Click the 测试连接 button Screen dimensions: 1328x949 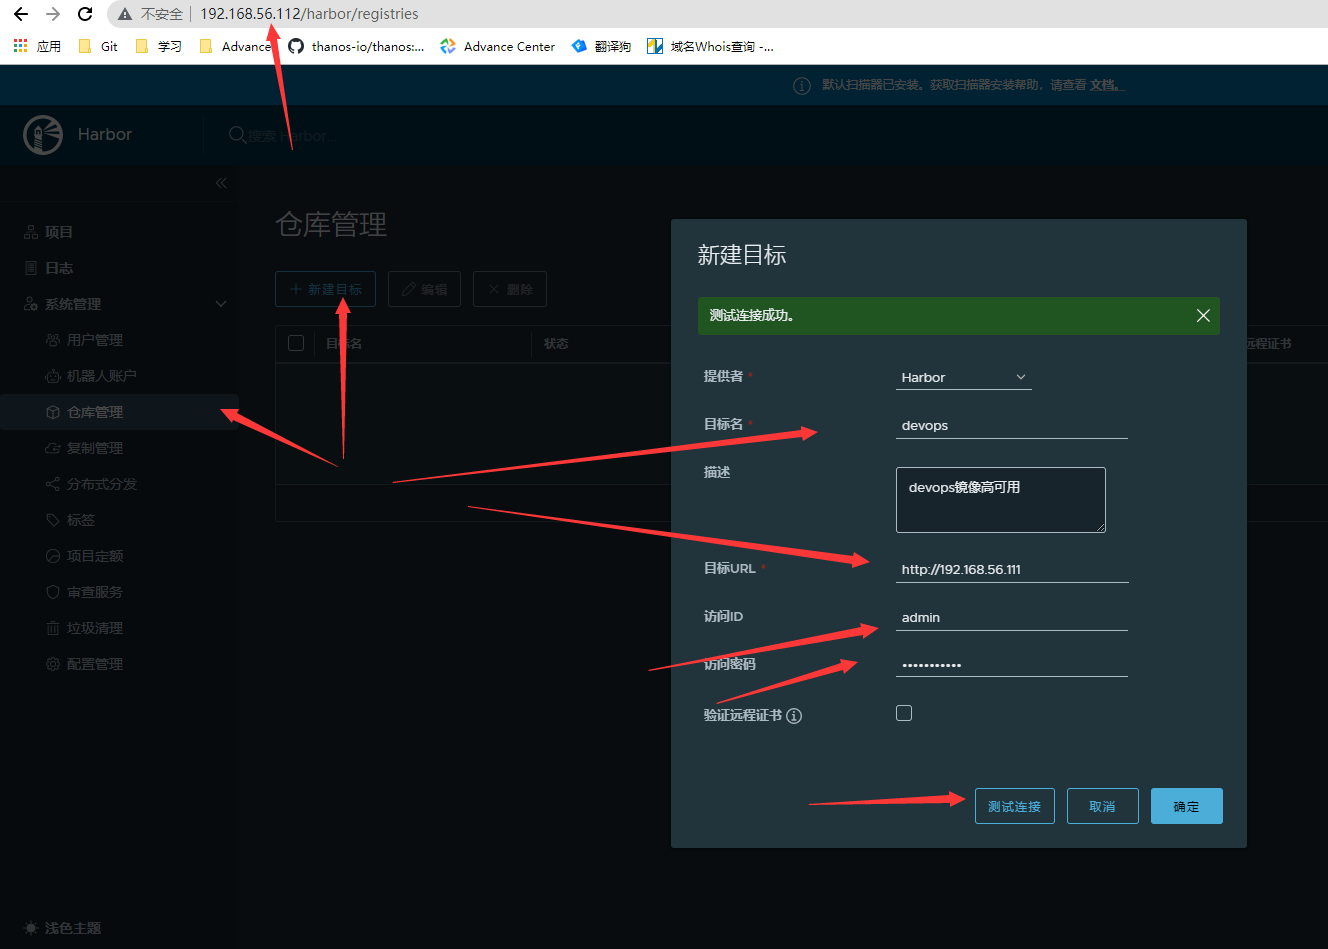point(1014,806)
